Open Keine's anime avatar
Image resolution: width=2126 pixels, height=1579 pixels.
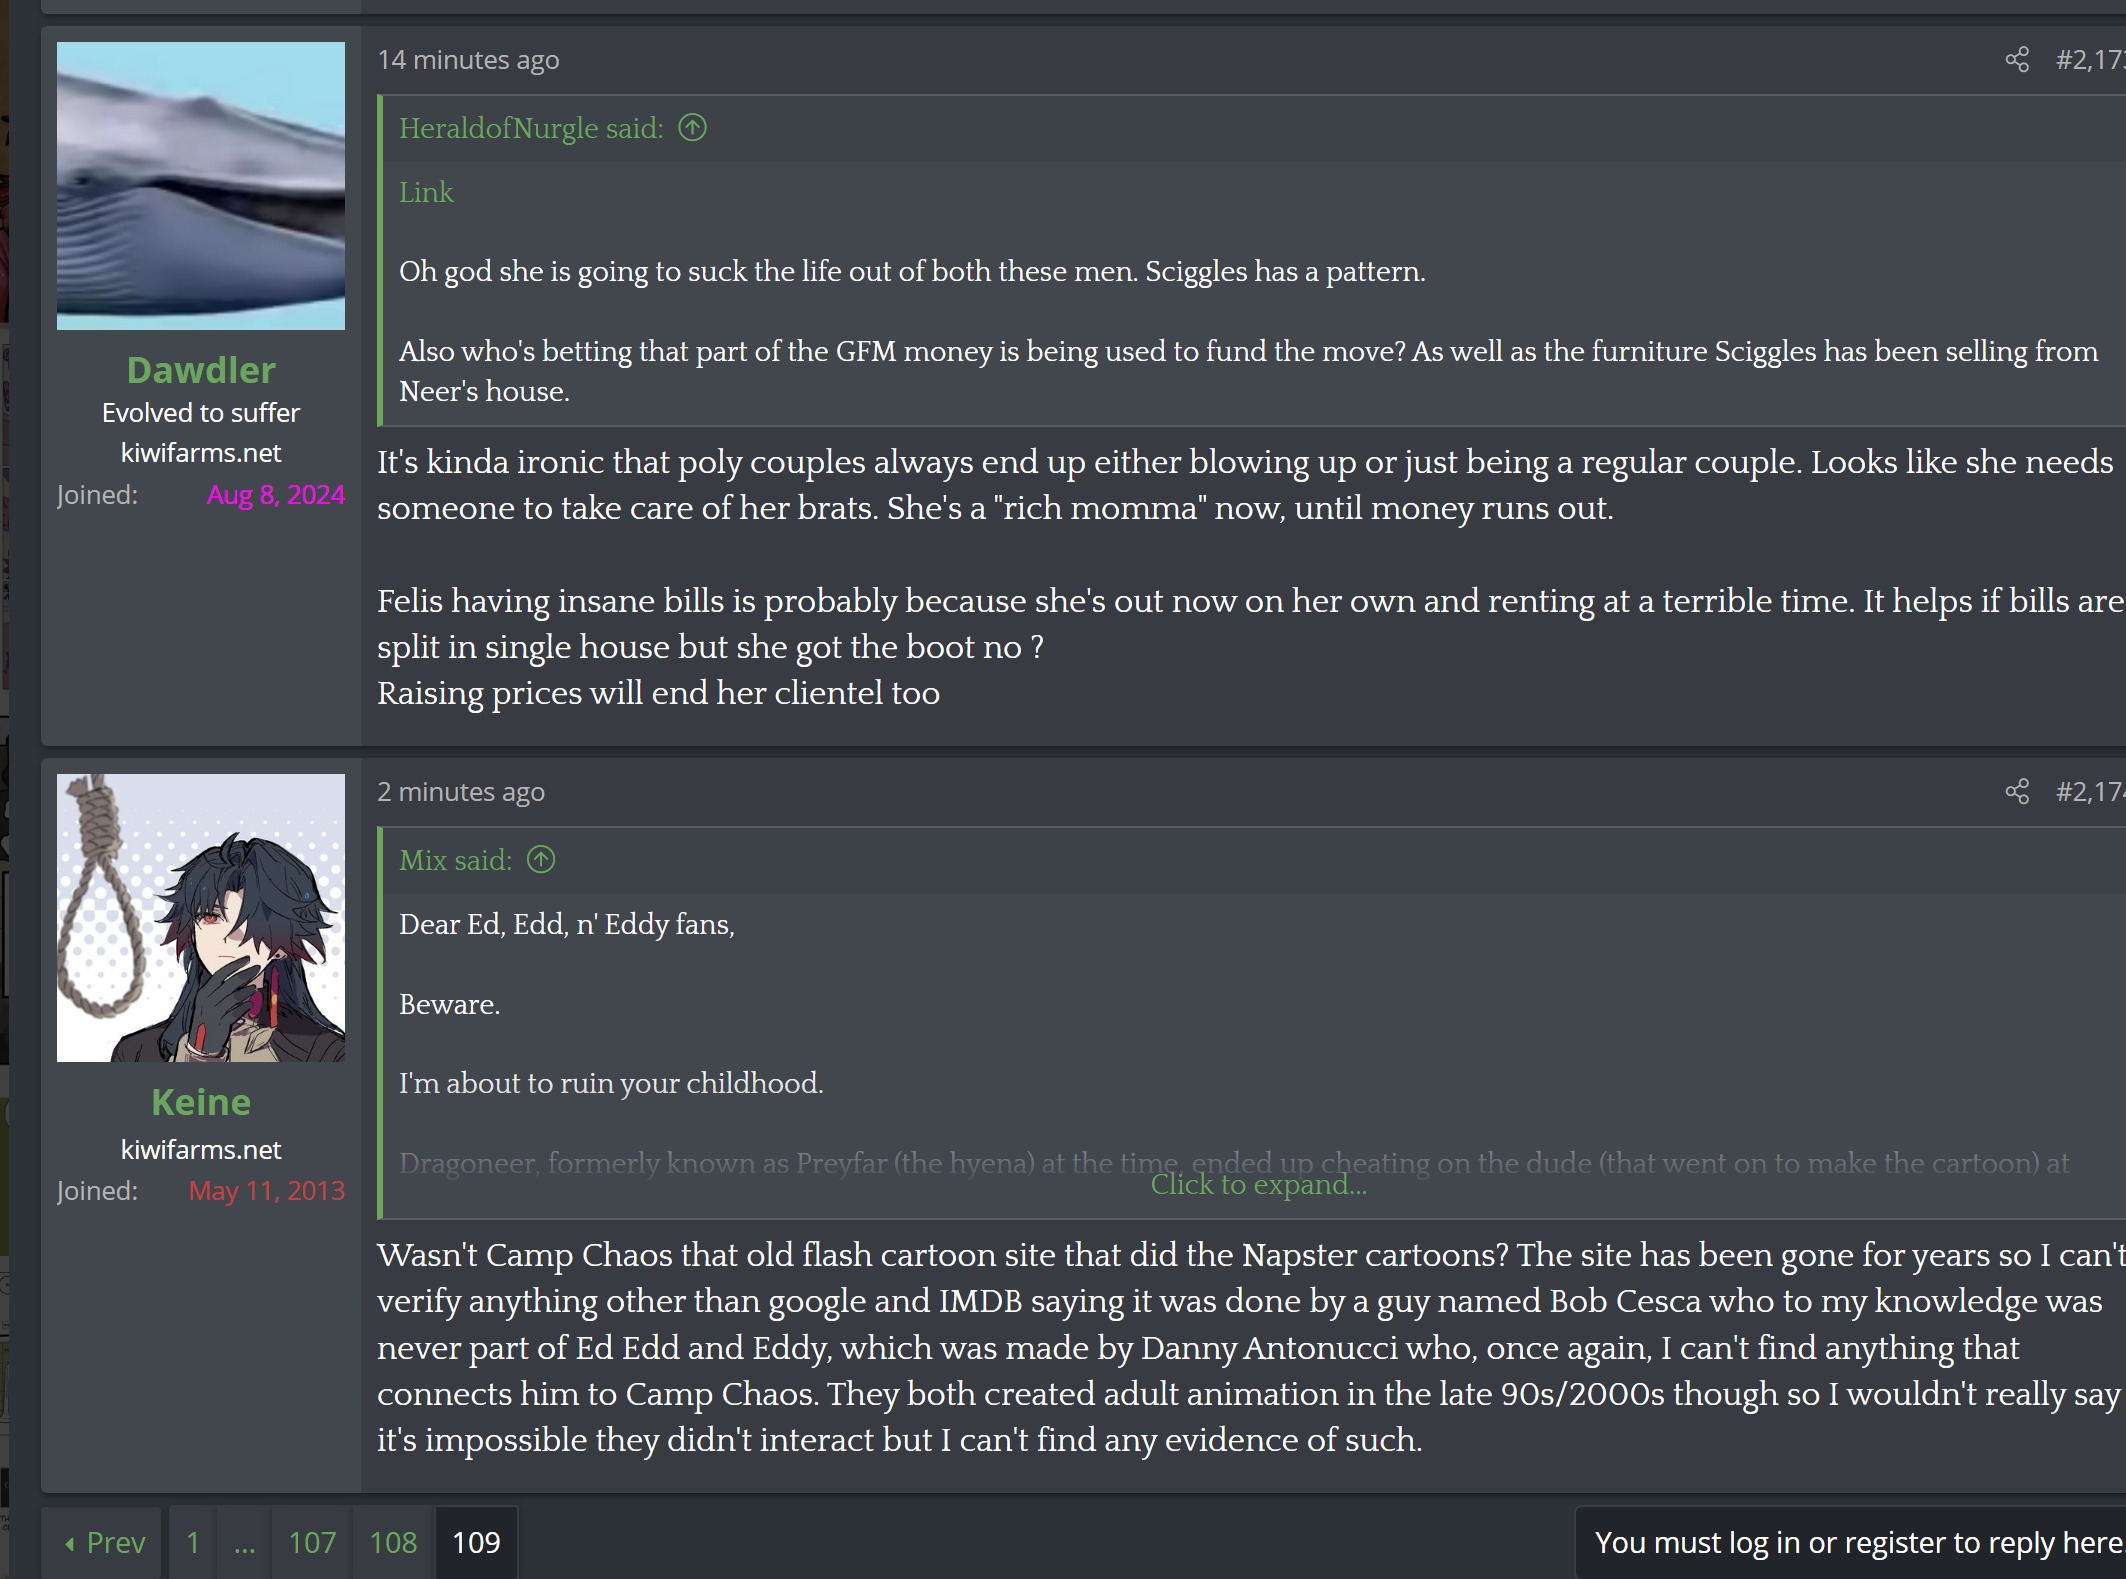[x=201, y=918]
